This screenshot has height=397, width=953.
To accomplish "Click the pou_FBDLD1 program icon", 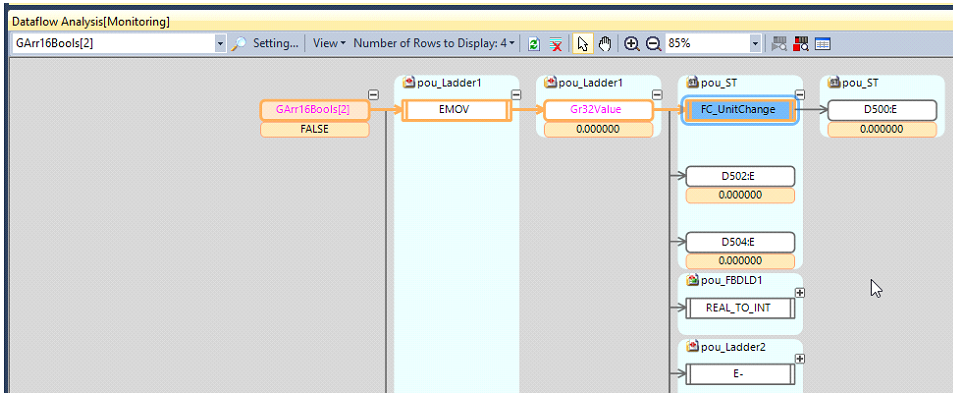I will [x=692, y=280].
